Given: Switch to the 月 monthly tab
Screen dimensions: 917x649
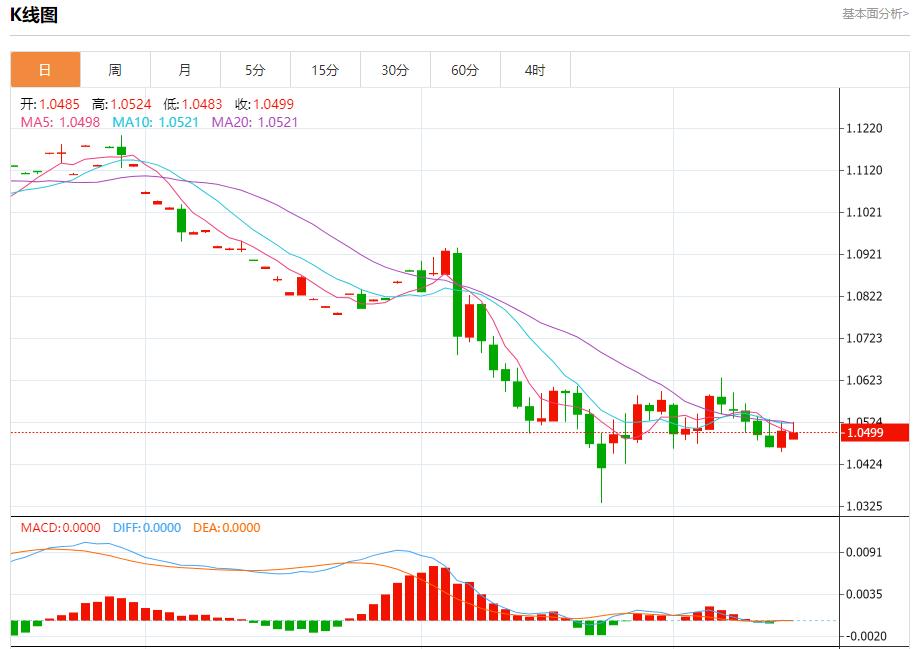Looking at the screenshot, I should (185, 70).
